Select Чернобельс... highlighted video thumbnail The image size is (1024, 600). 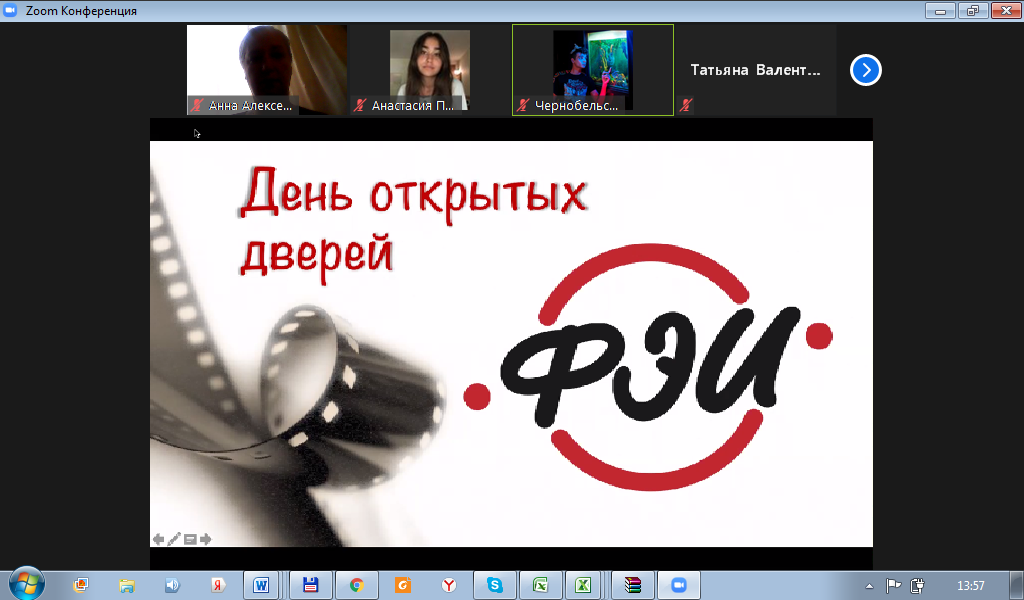[x=593, y=70]
